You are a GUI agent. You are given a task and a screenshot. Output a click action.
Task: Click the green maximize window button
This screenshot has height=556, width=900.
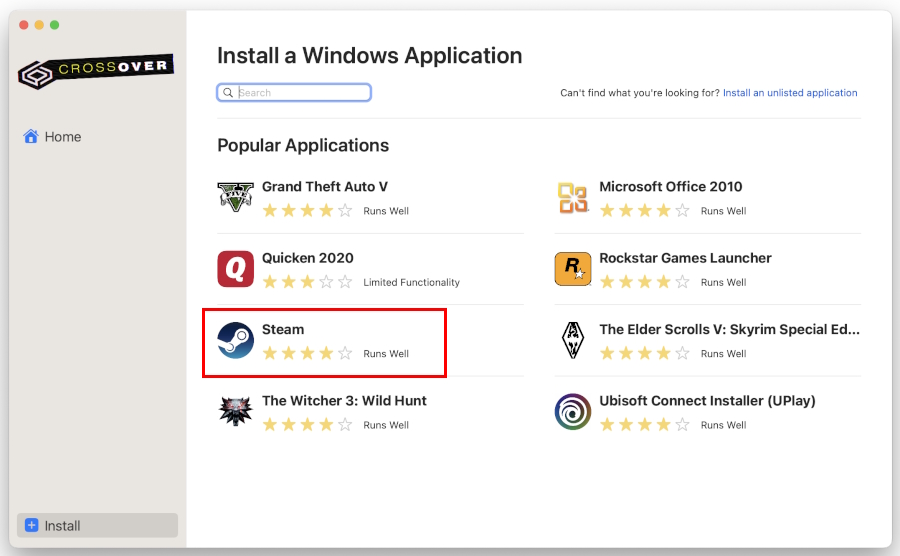(x=55, y=25)
